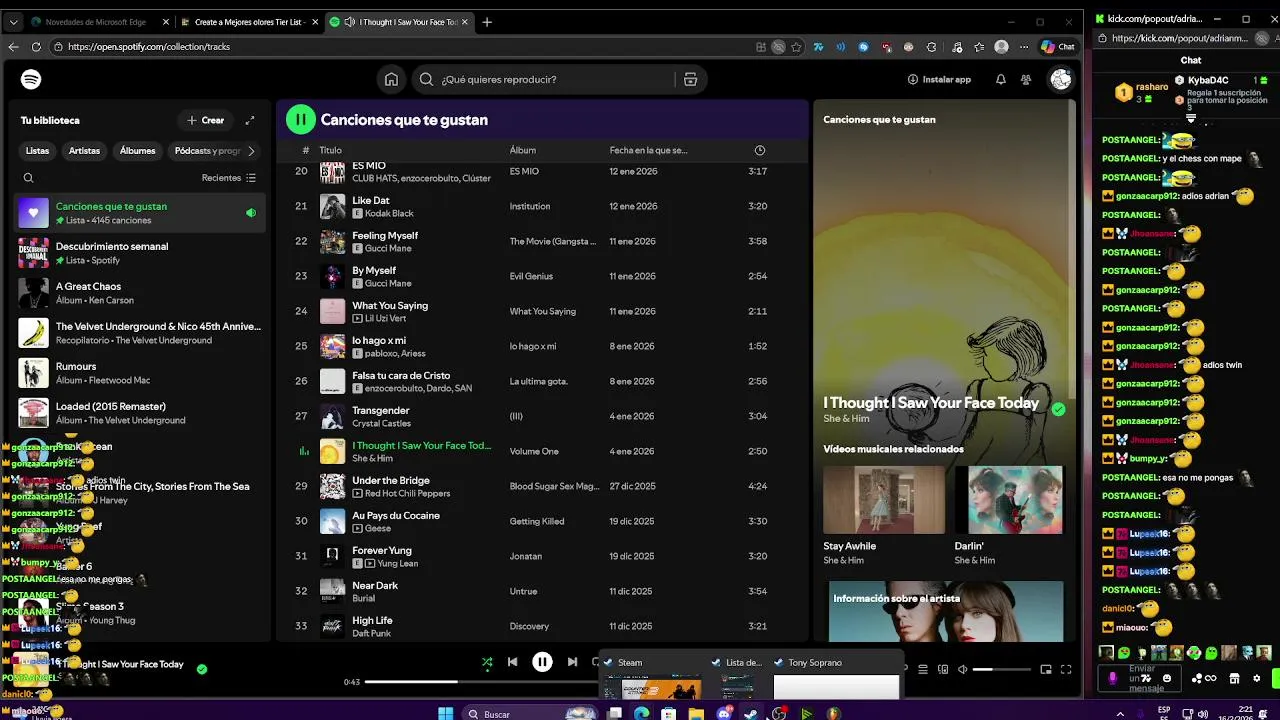
Task: Sort by duration clock column header
Action: [x=760, y=150]
